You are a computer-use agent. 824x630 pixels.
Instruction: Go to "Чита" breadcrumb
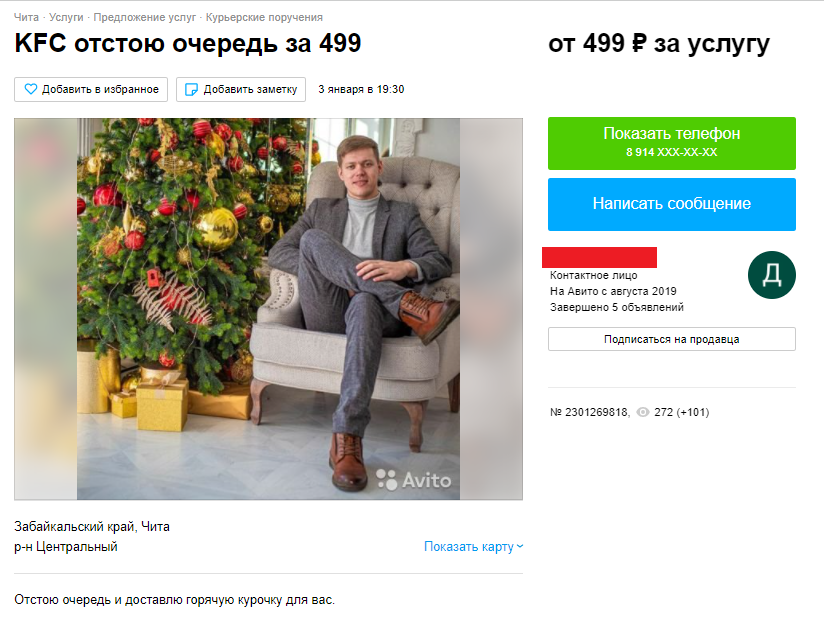(26, 17)
